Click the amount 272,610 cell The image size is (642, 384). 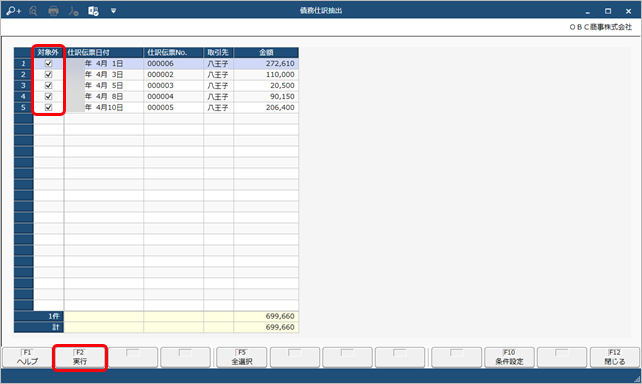click(x=266, y=63)
